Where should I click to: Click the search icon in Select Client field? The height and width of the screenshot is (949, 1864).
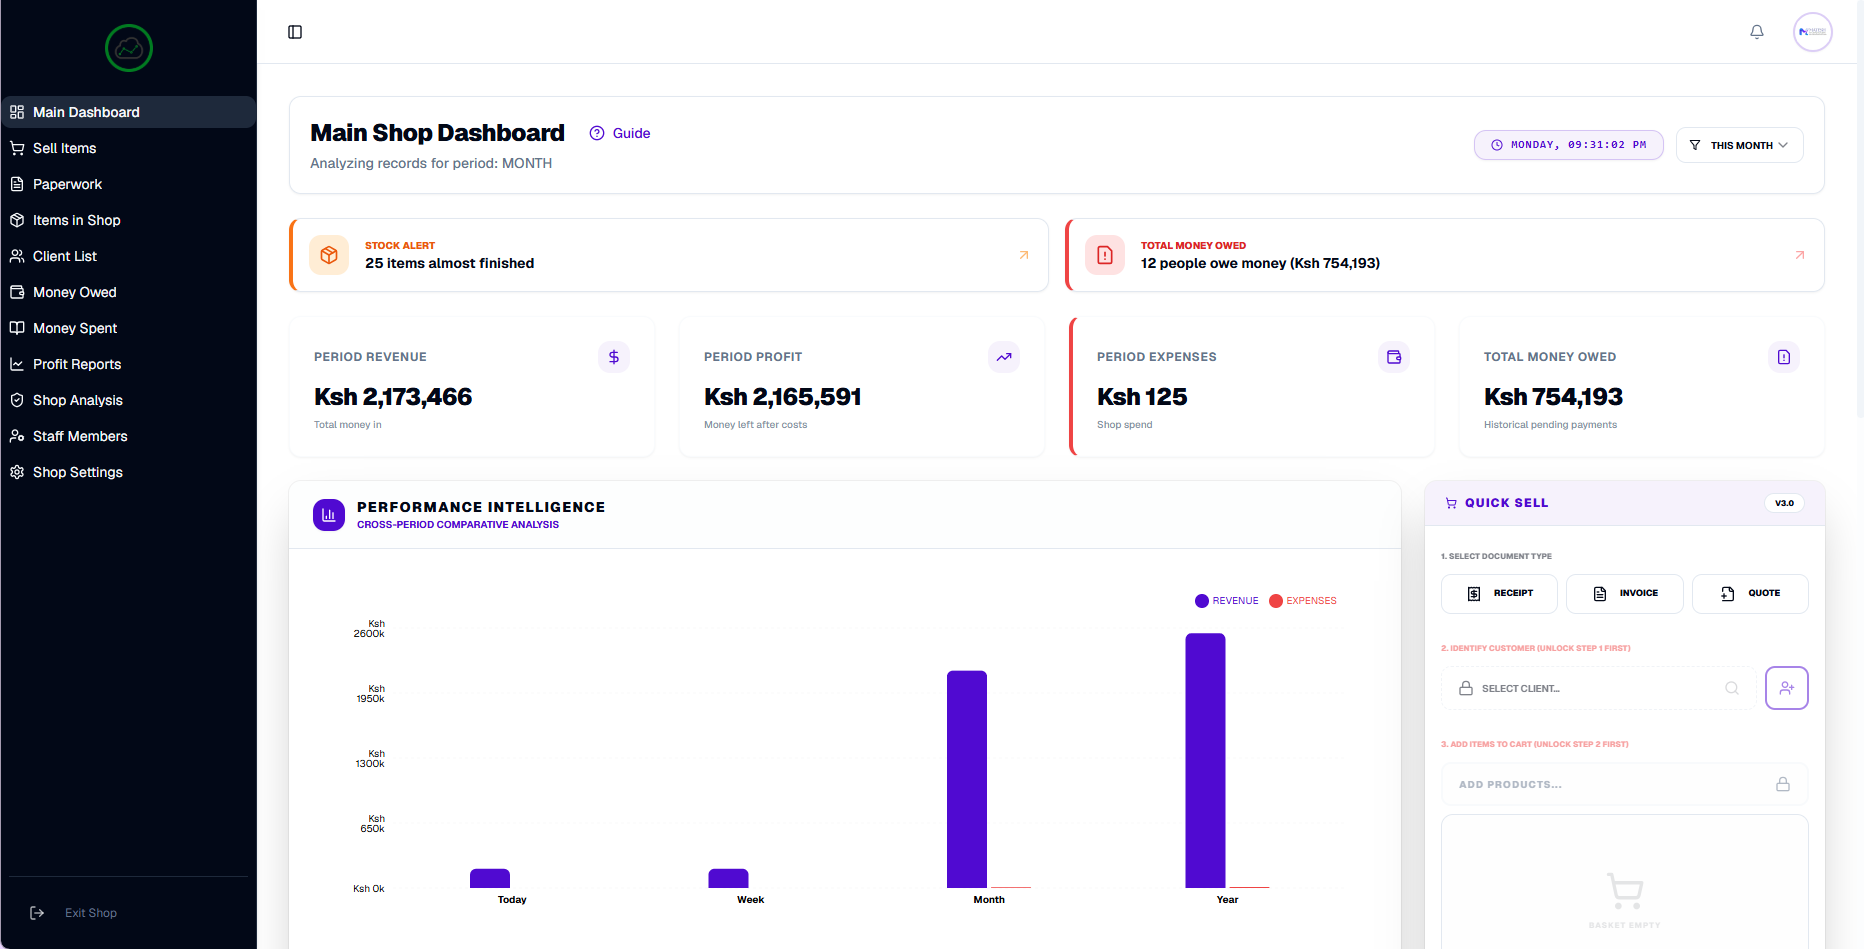1732,688
